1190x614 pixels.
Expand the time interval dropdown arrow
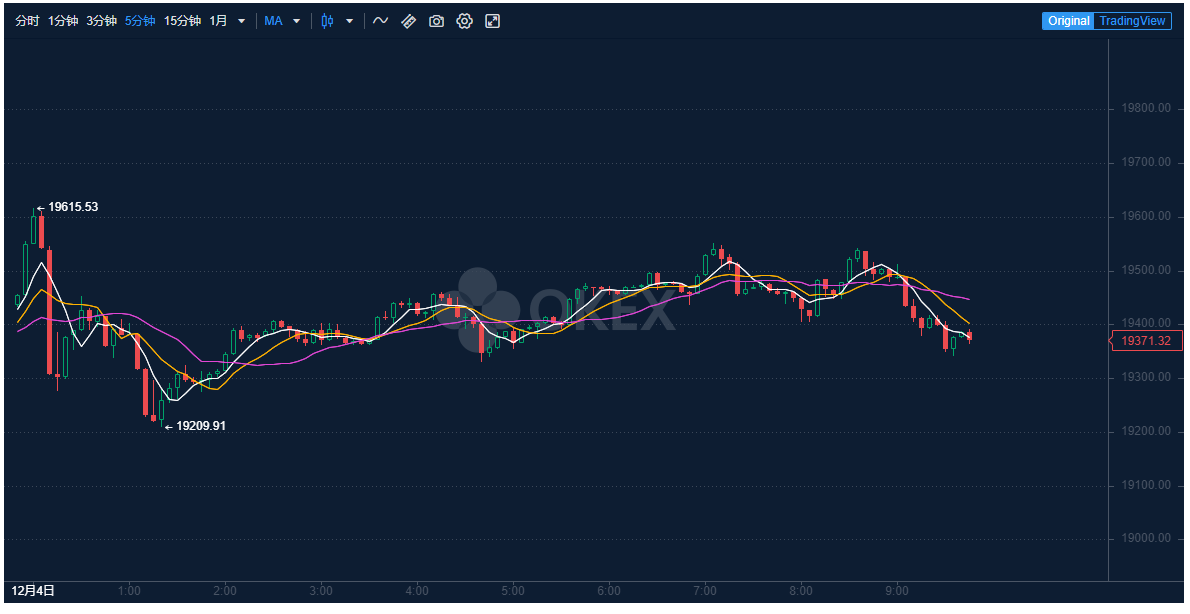pyautogui.click(x=241, y=21)
